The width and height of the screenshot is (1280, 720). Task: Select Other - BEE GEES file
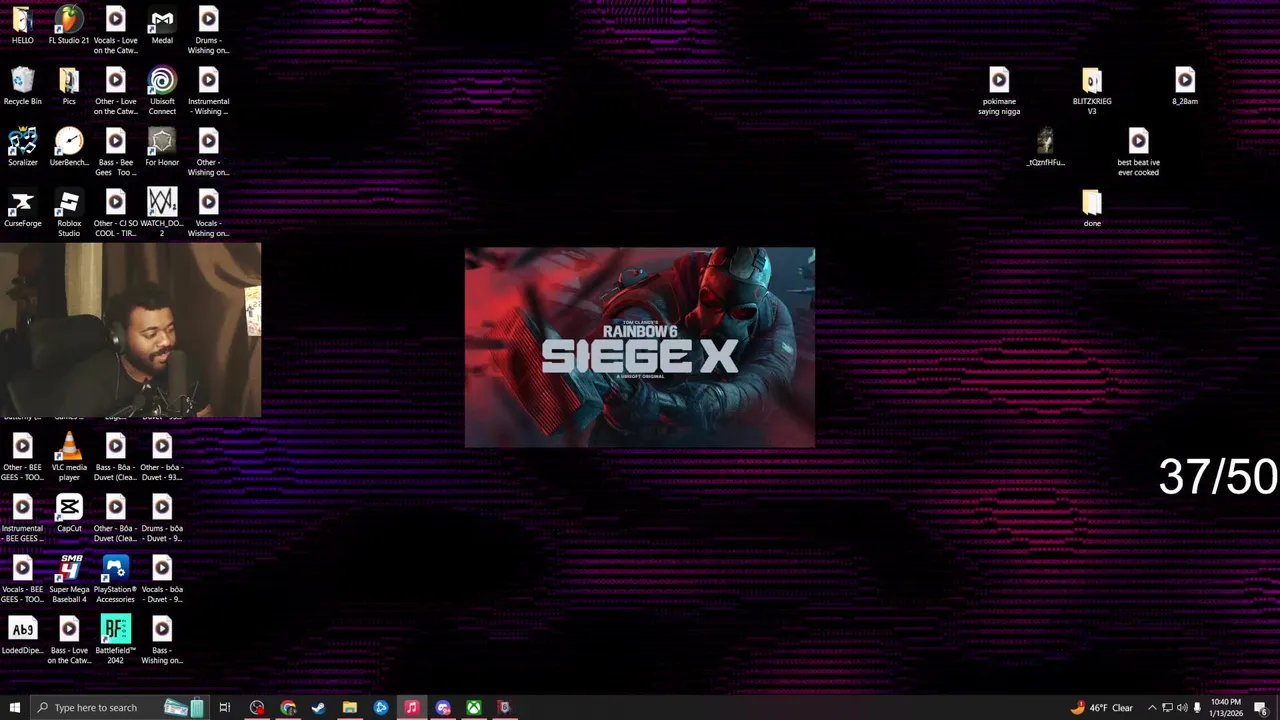(x=22, y=458)
